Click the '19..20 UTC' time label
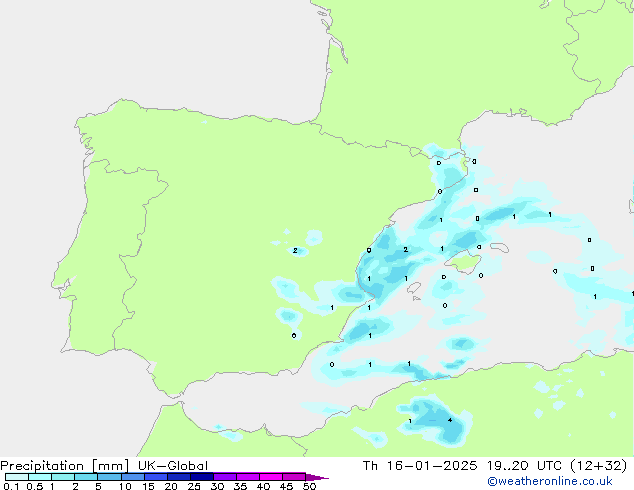Screen dimensions: 634x490 point(524,466)
